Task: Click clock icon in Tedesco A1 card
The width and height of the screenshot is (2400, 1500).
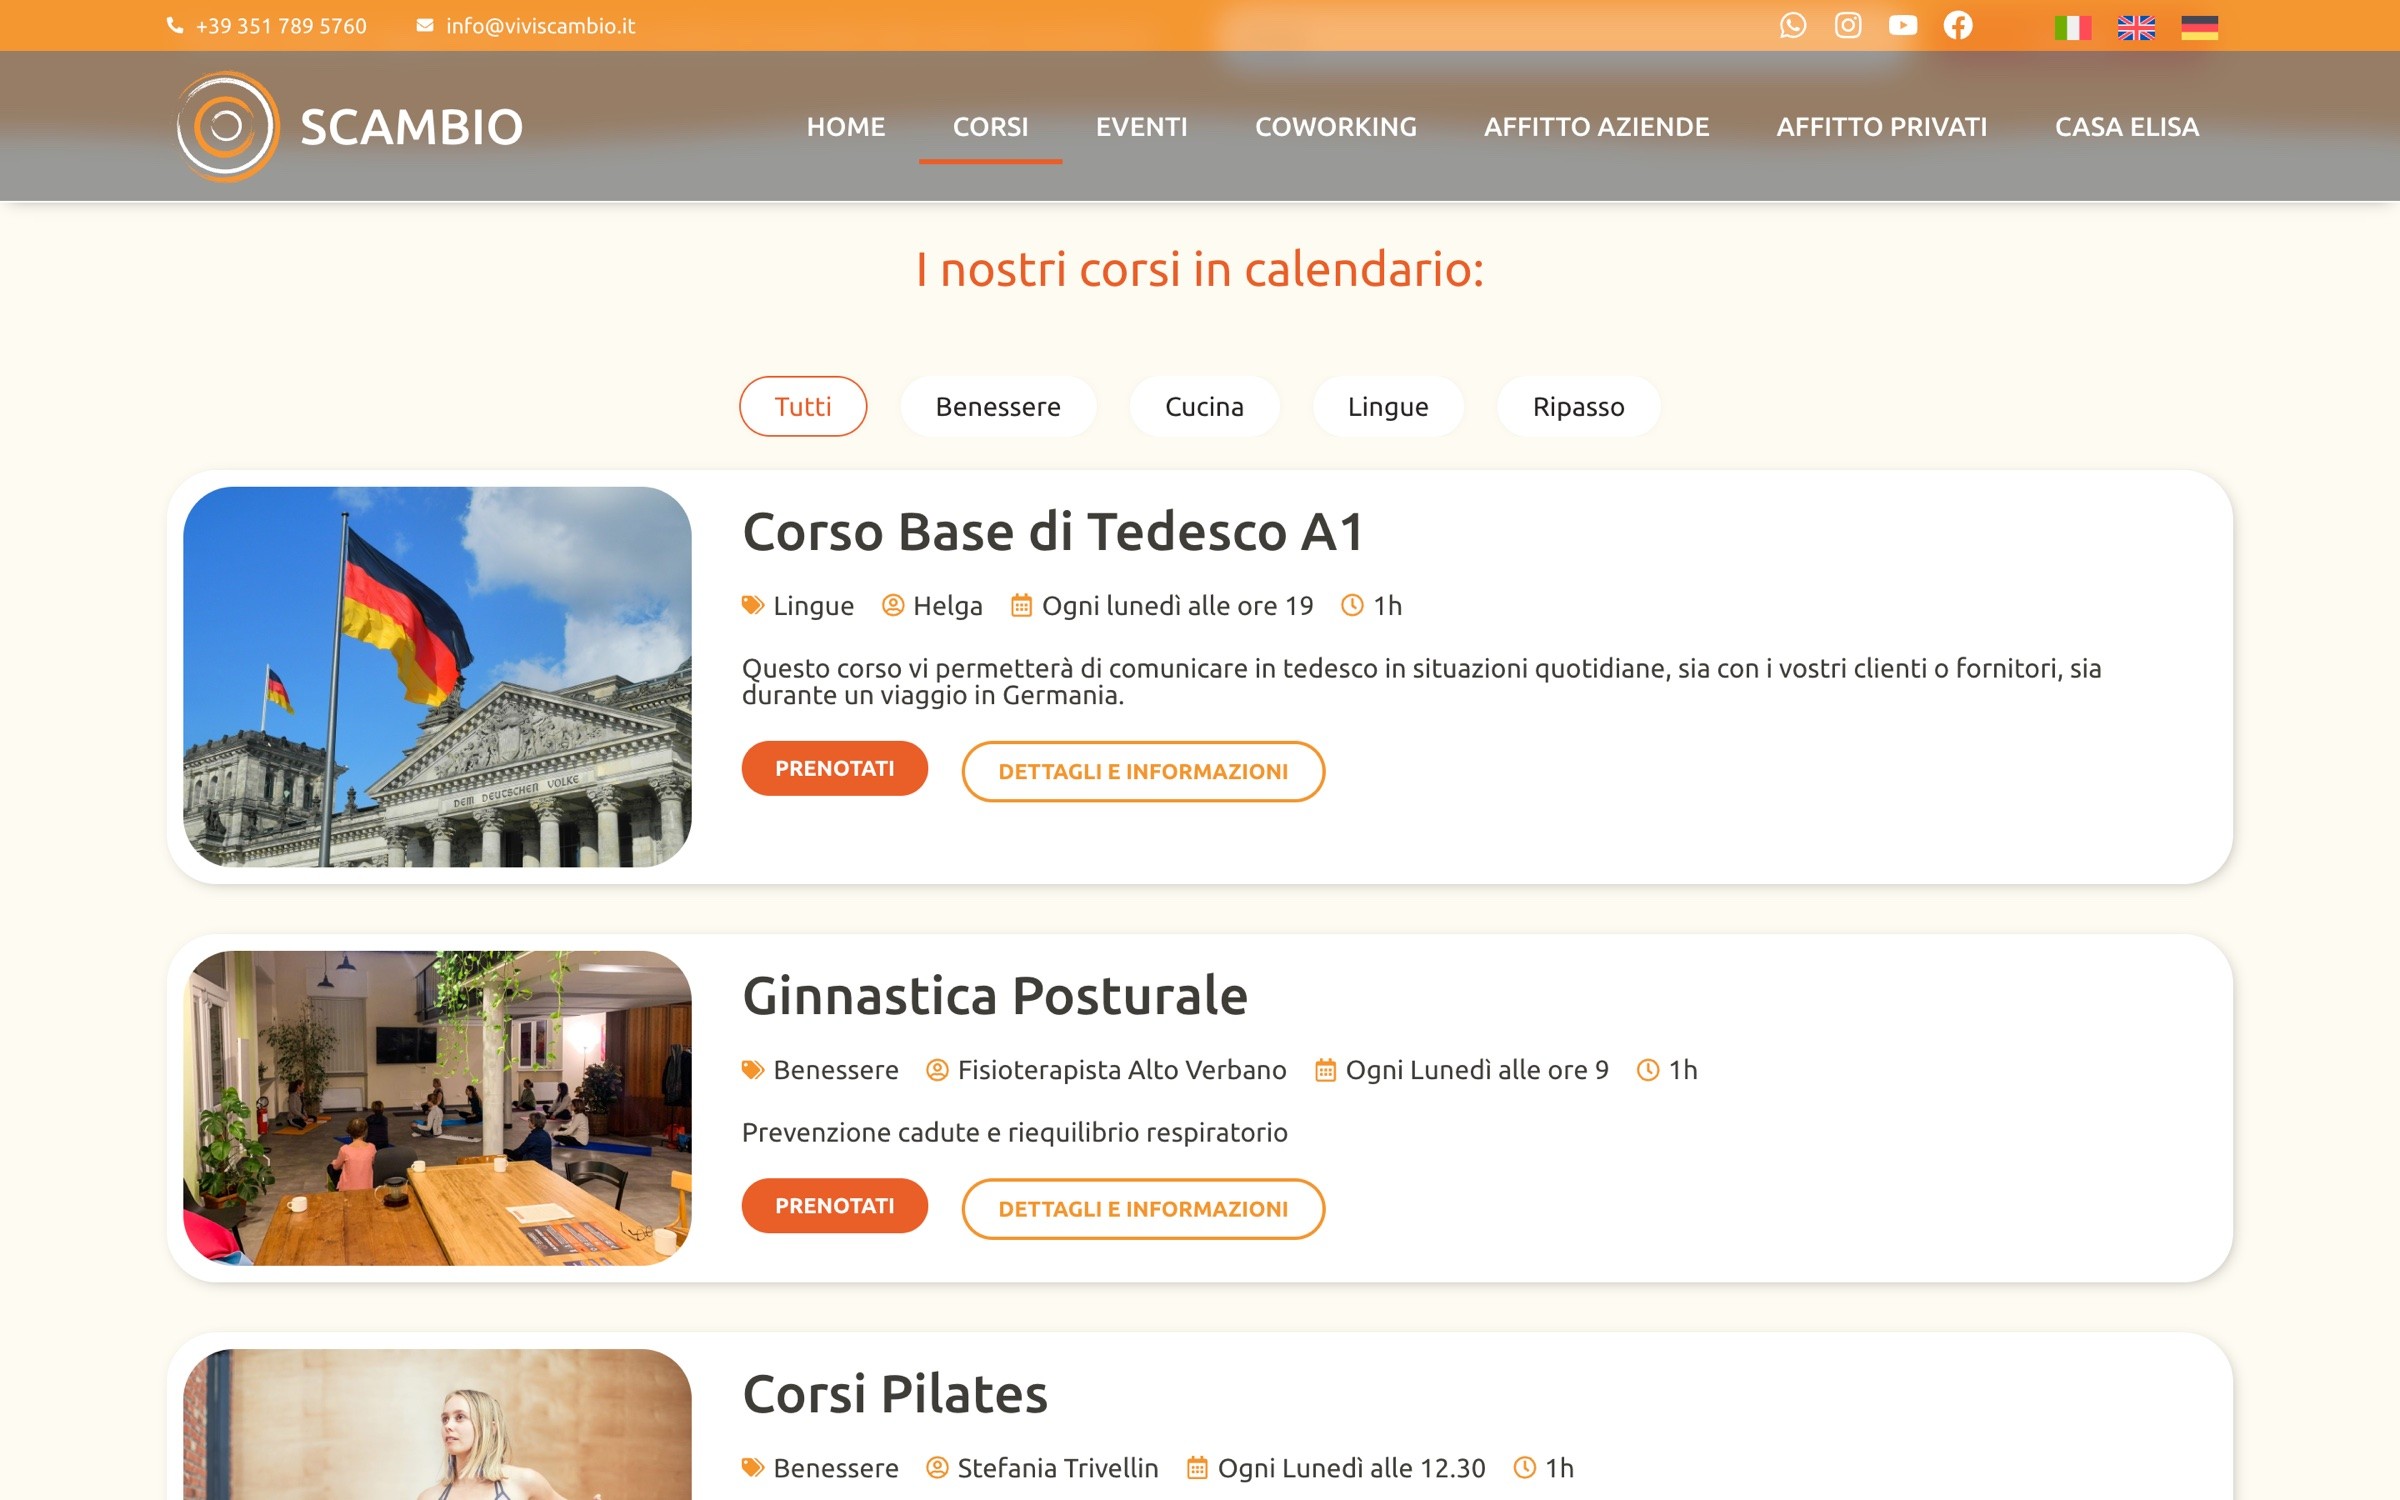Action: click(1351, 605)
